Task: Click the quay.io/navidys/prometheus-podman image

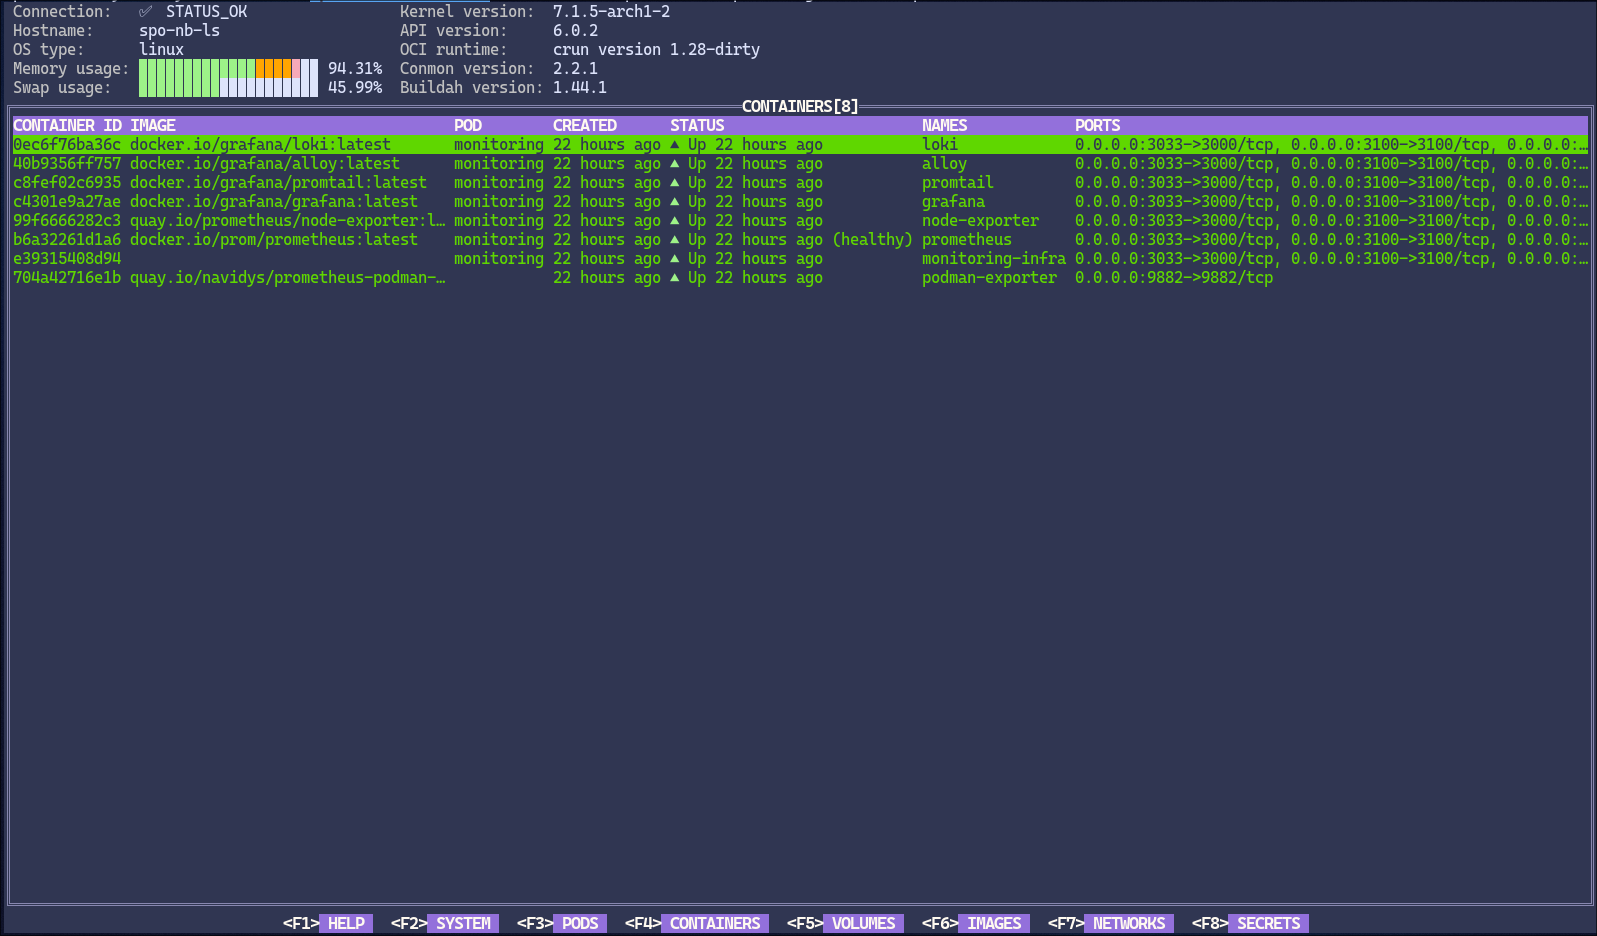Action: (288, 277)
